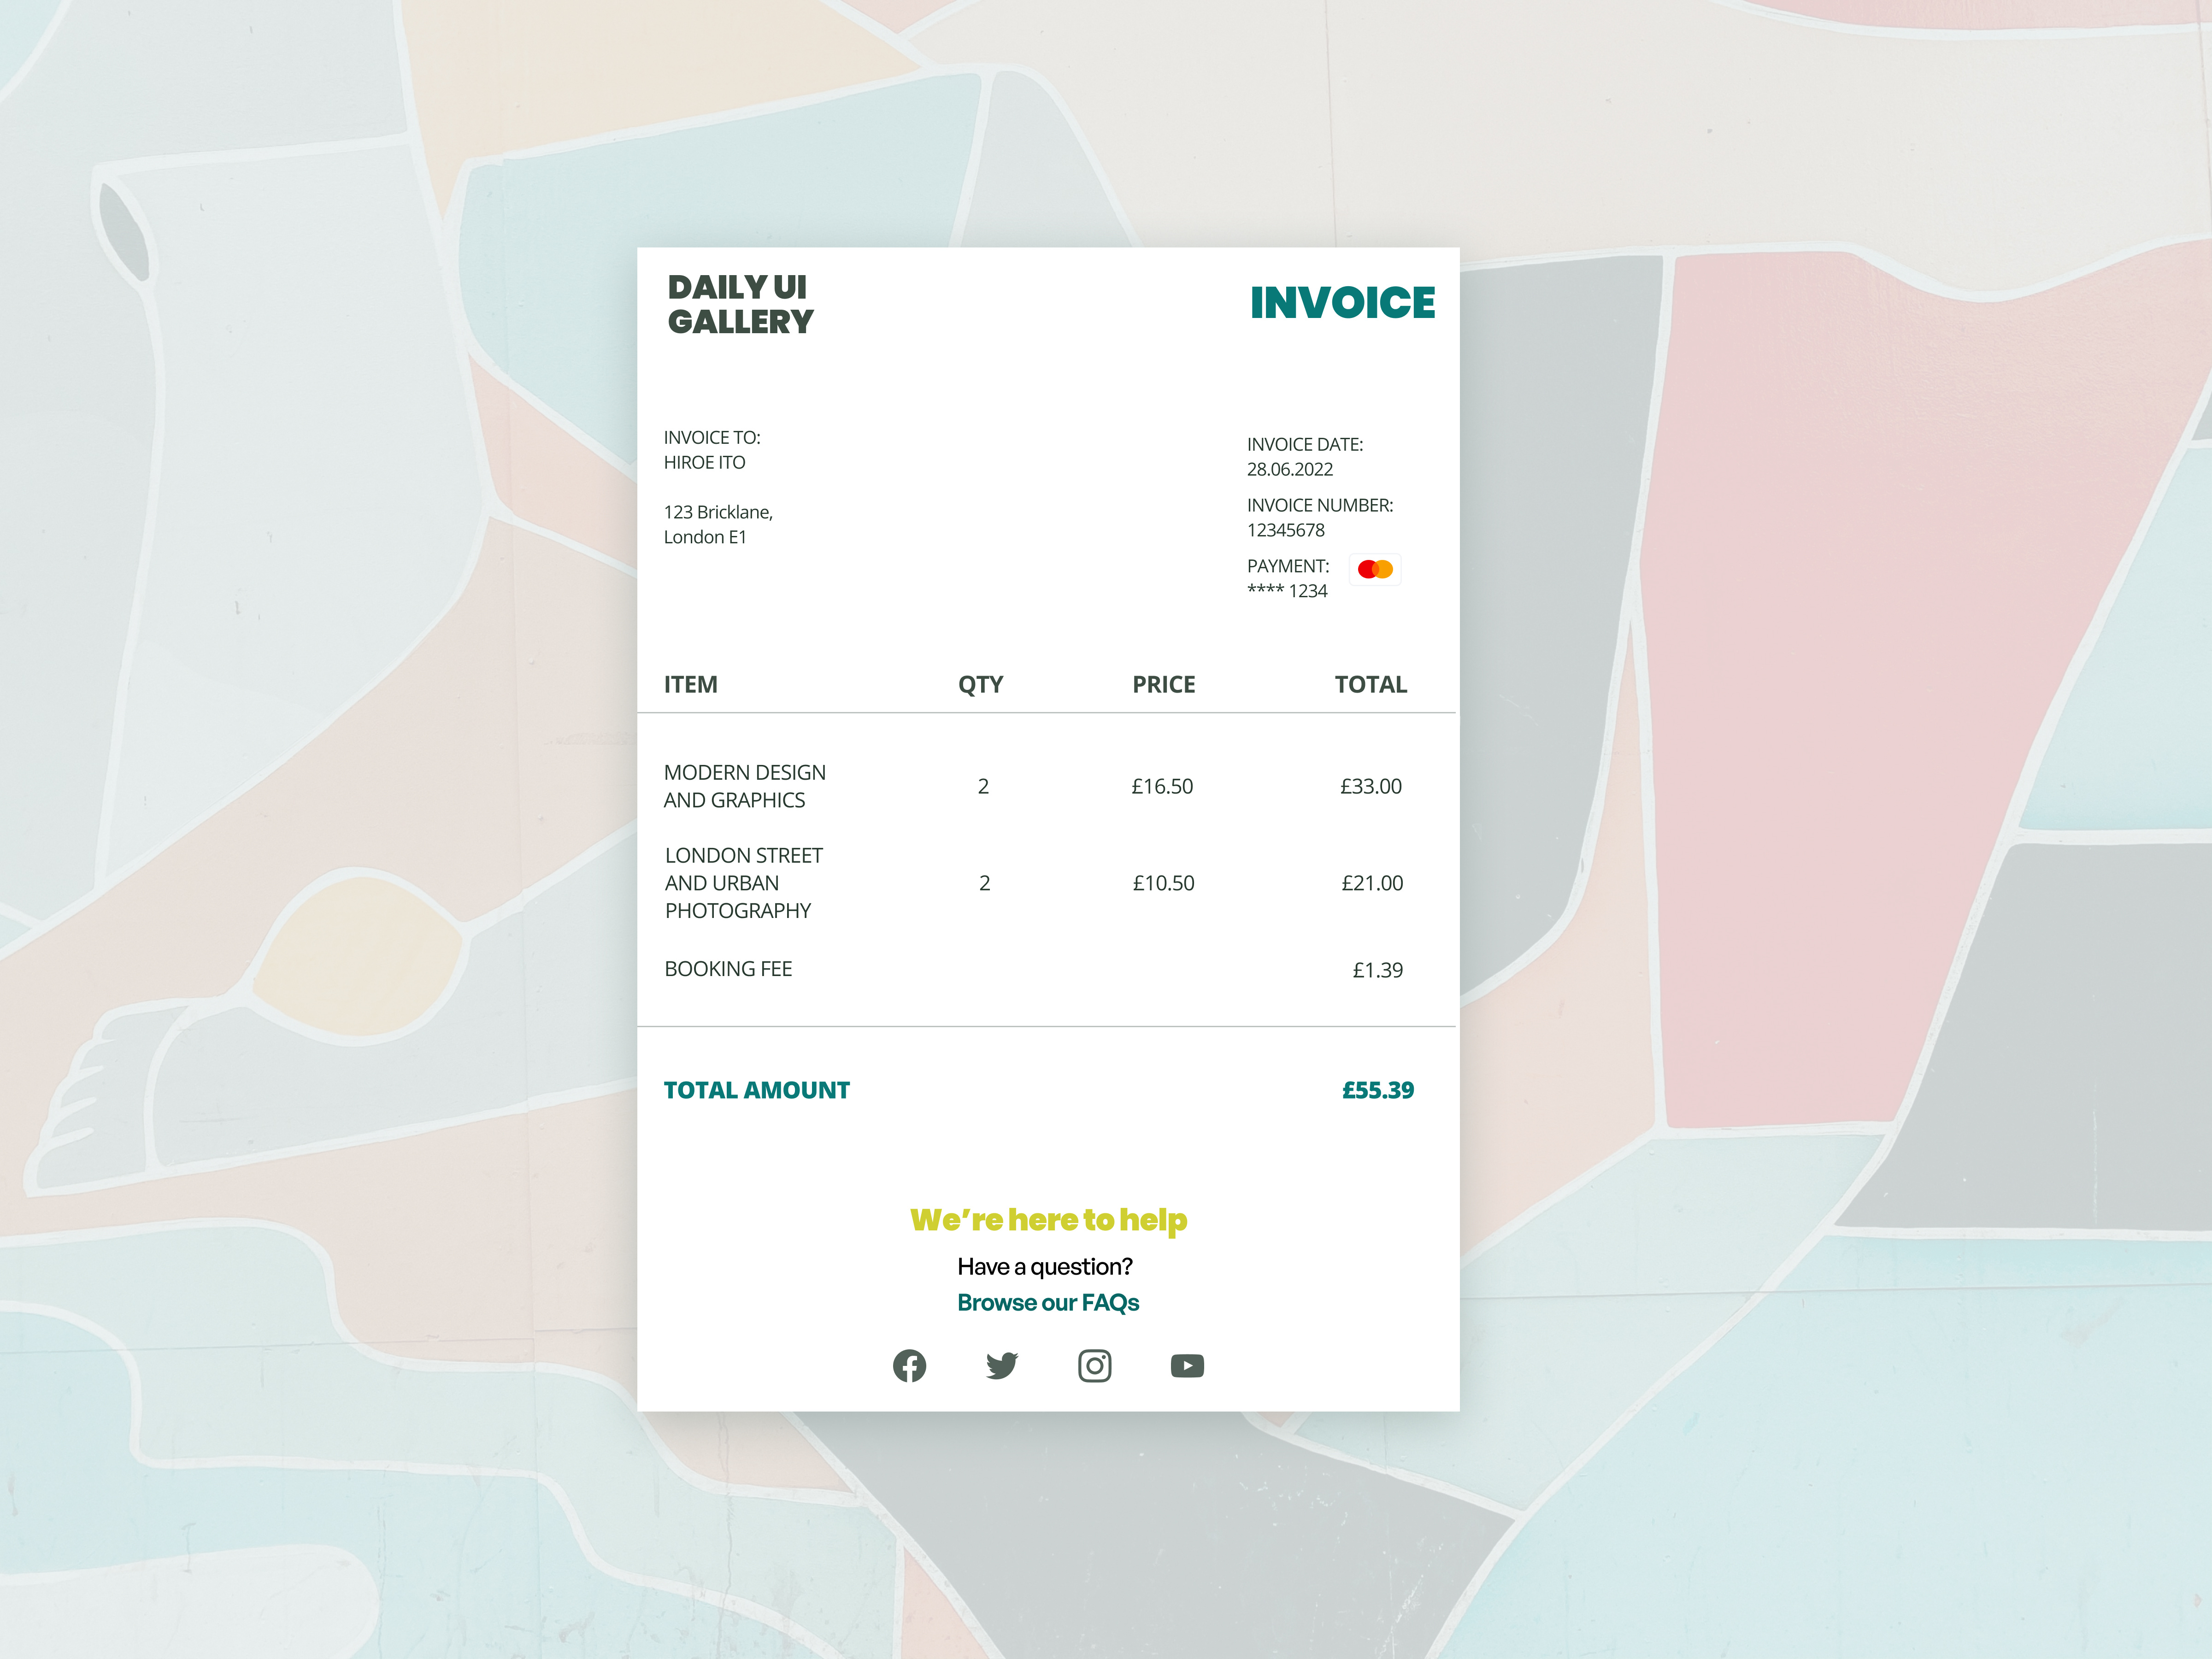This screenshot has height=1659, width=2212.
Task: Click the £55.39 total amount value
Action: 1377,1090
